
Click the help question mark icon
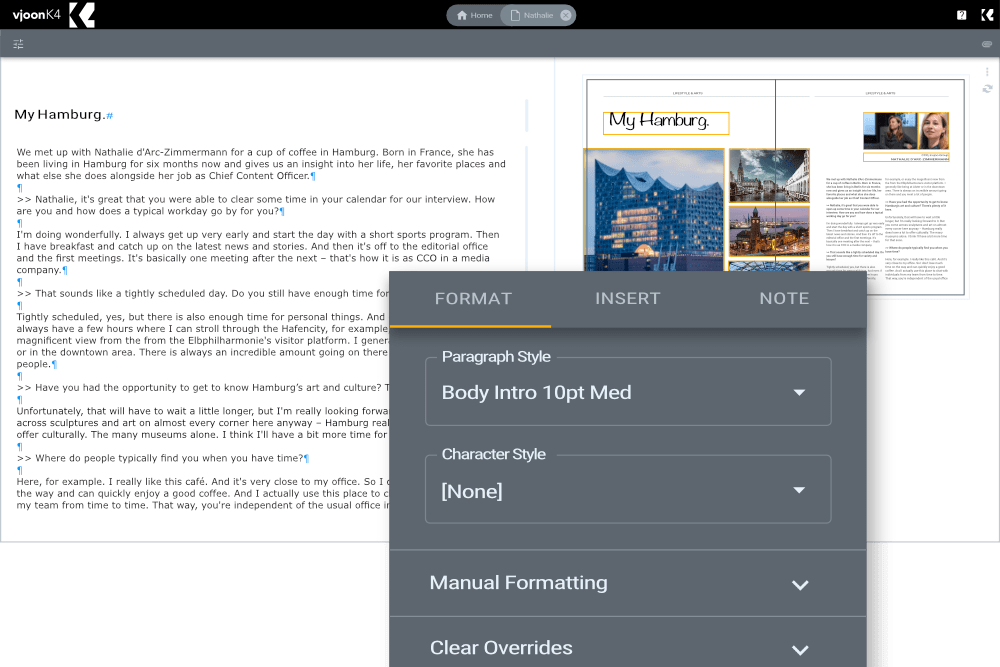pos(961,15)
